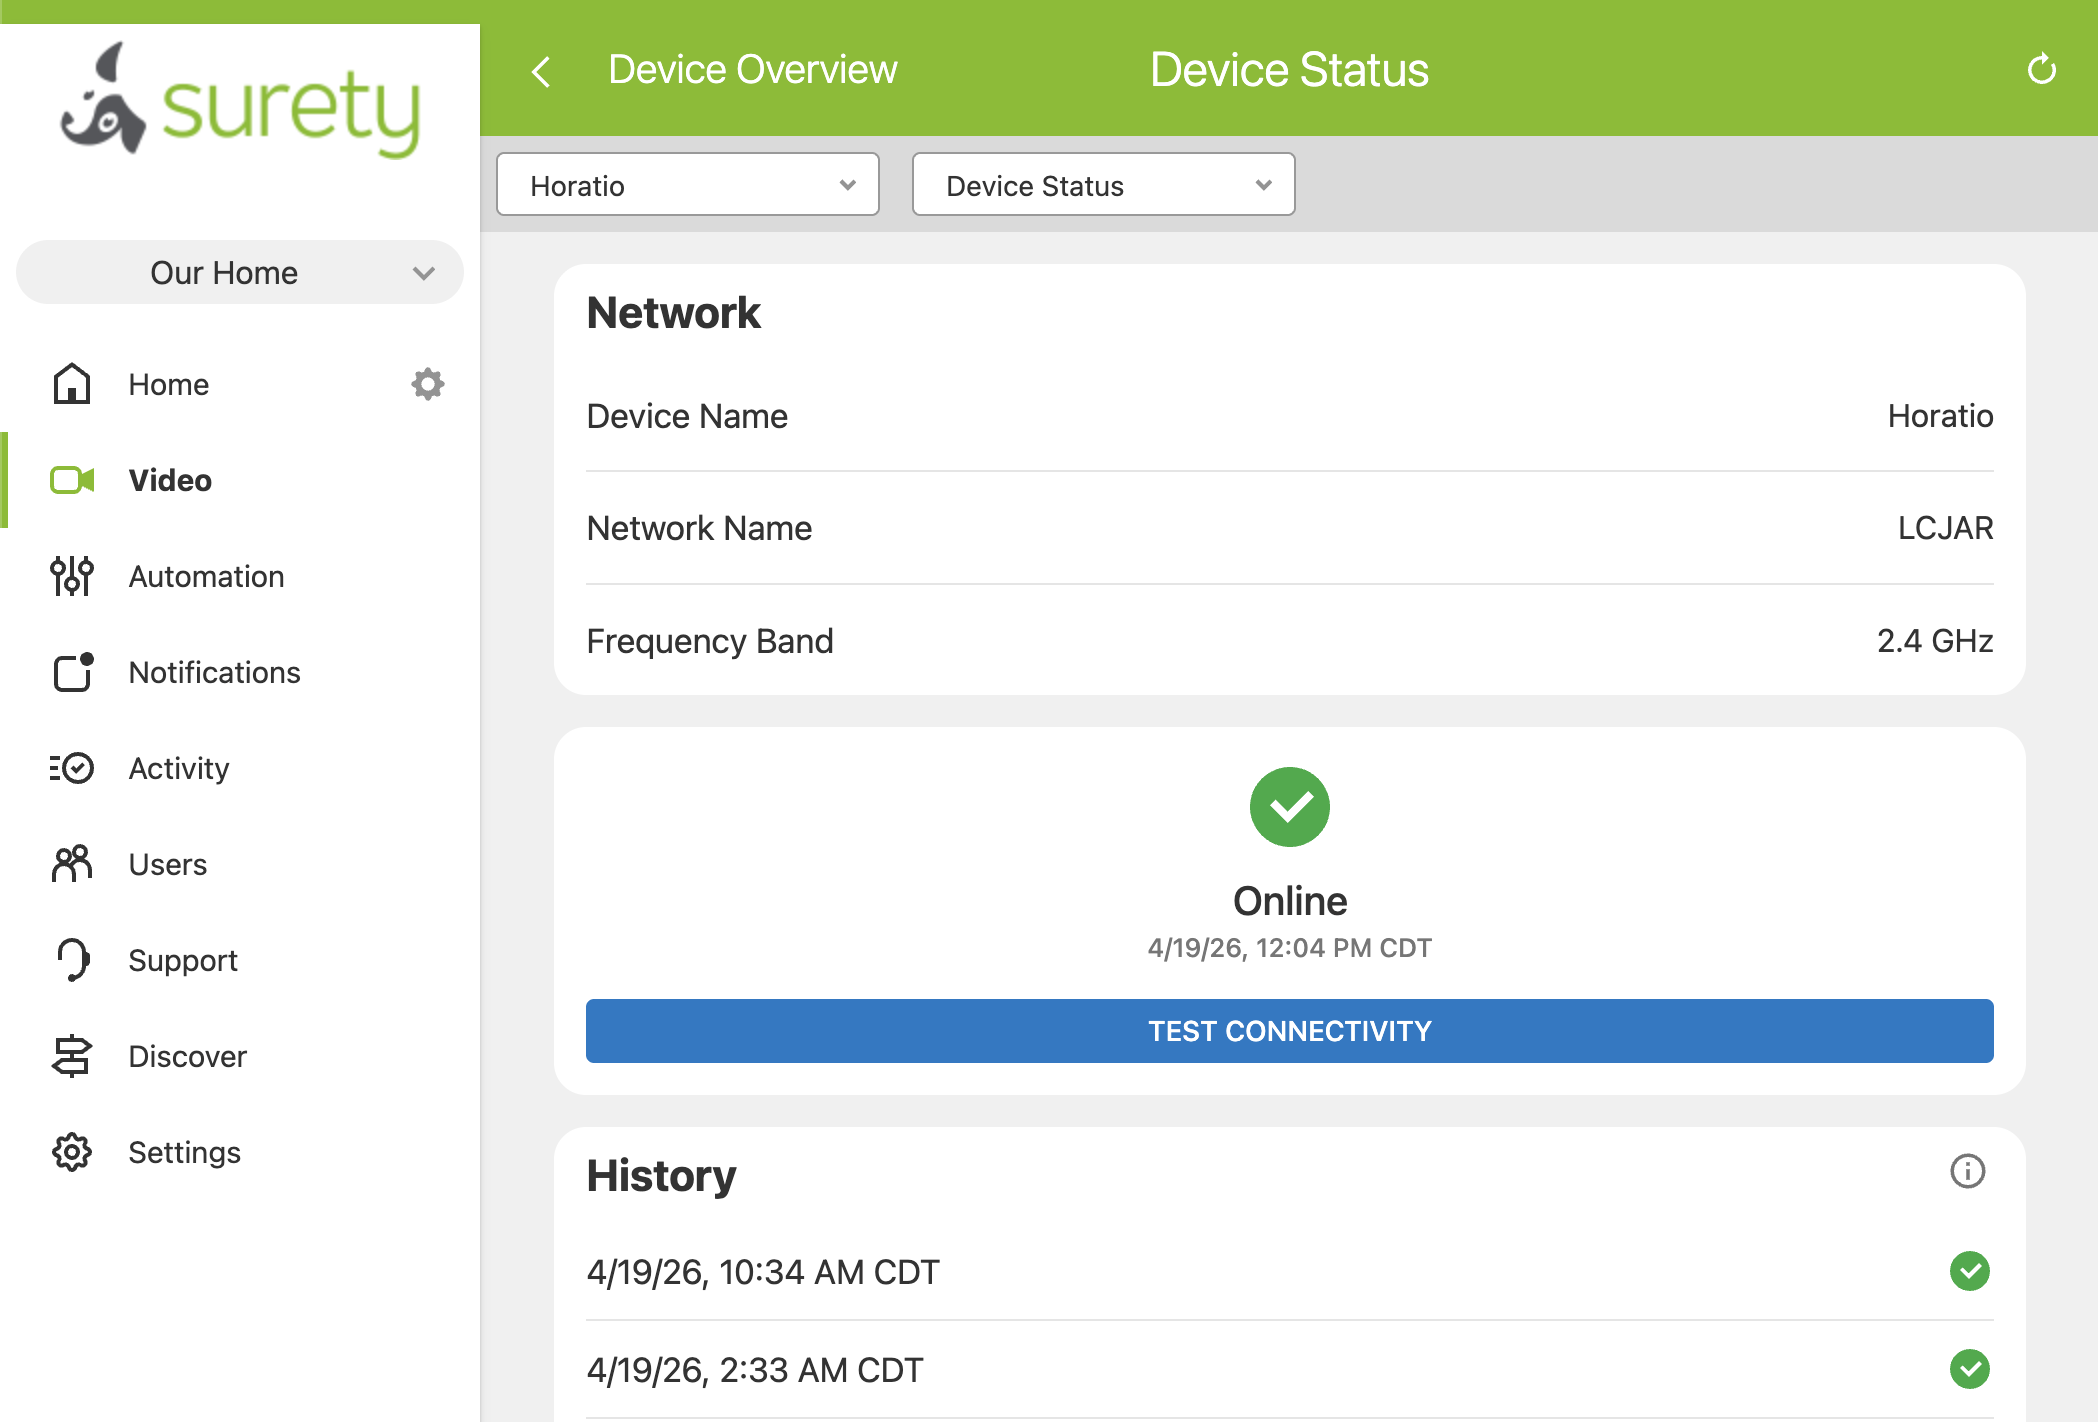This screenshot has width=2098, height=1422.
Task: Refresh the page with the reload icon
Action: pyautogui.click(x=2041, y=69)
